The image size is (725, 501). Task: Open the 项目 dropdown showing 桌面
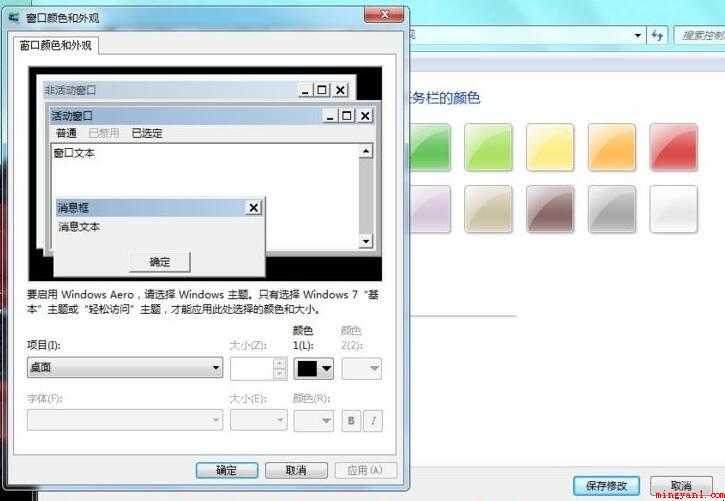point(125,368)
